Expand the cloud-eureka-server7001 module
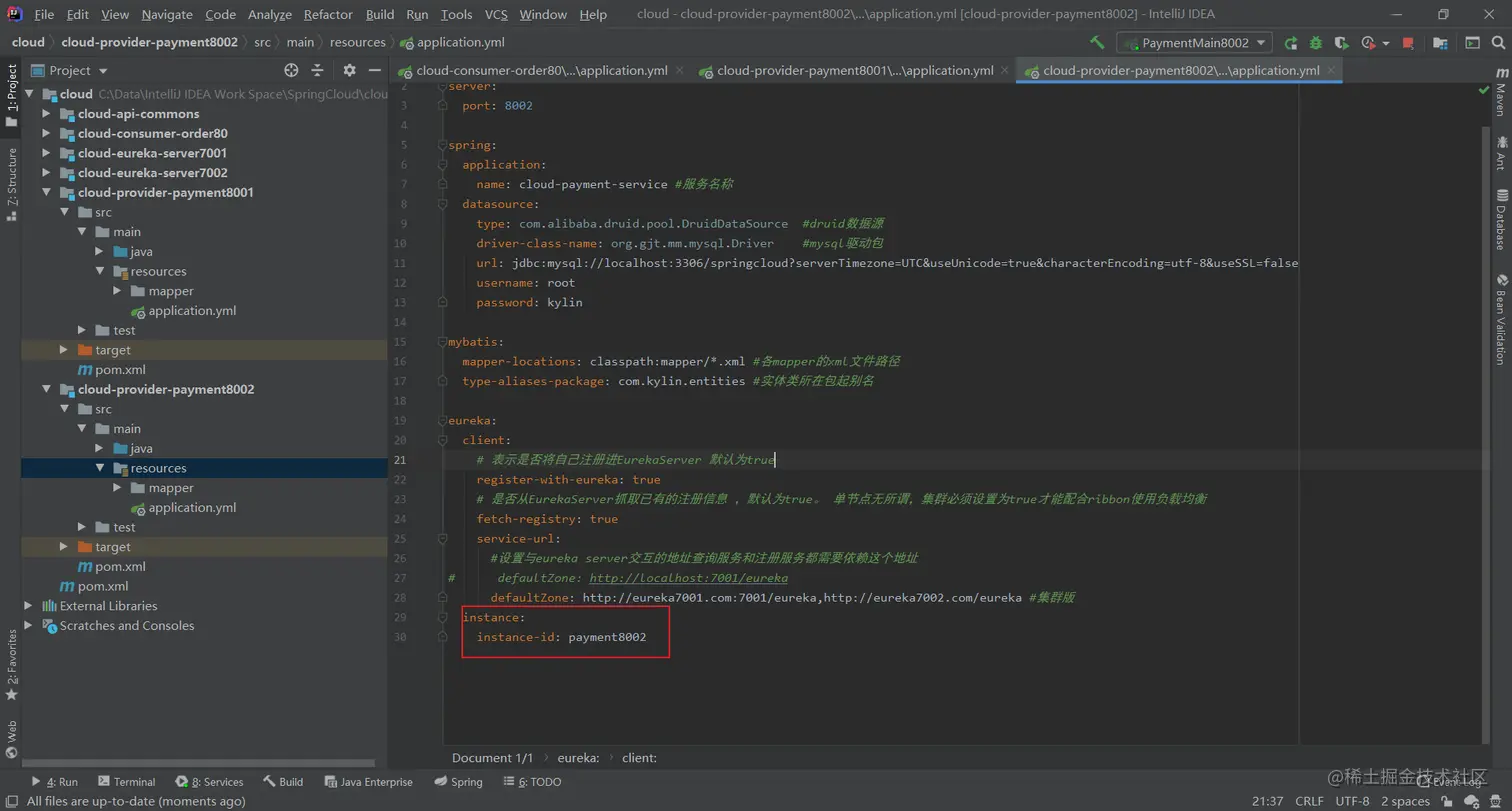Image resolution: width=1512 pixels, height=811 pixels. tap(47, 153)
